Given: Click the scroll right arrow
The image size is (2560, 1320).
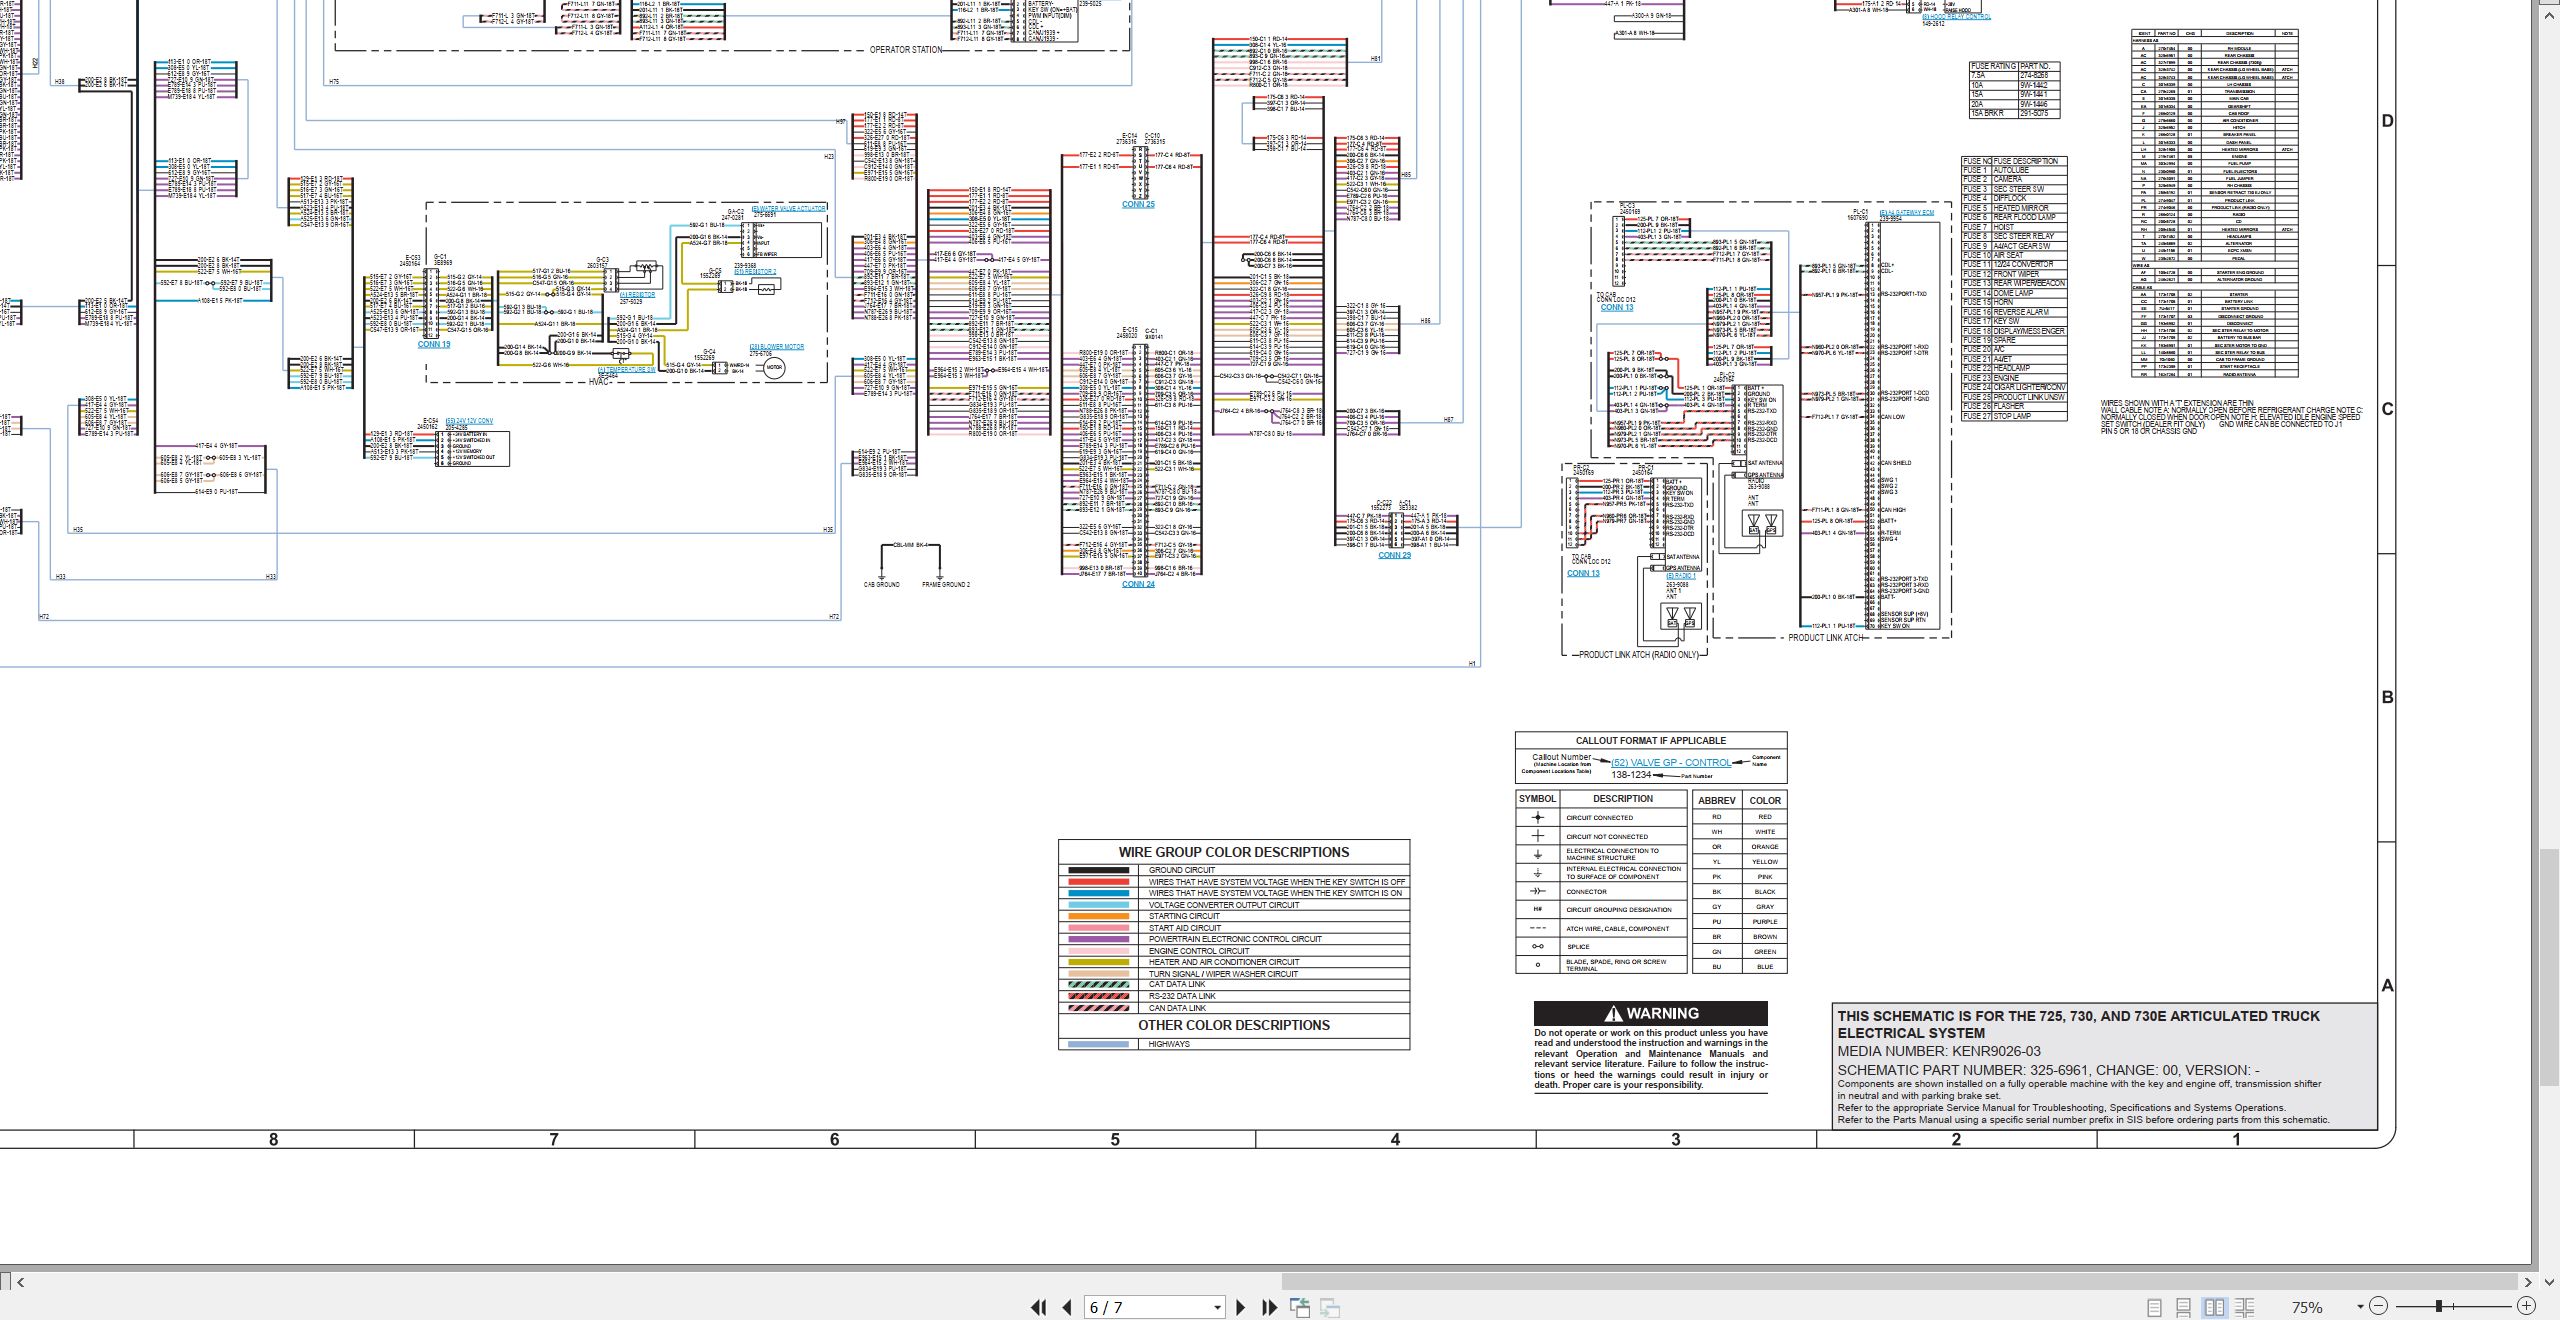Looking at the screenshot, I should (x=2529, y=1282).
